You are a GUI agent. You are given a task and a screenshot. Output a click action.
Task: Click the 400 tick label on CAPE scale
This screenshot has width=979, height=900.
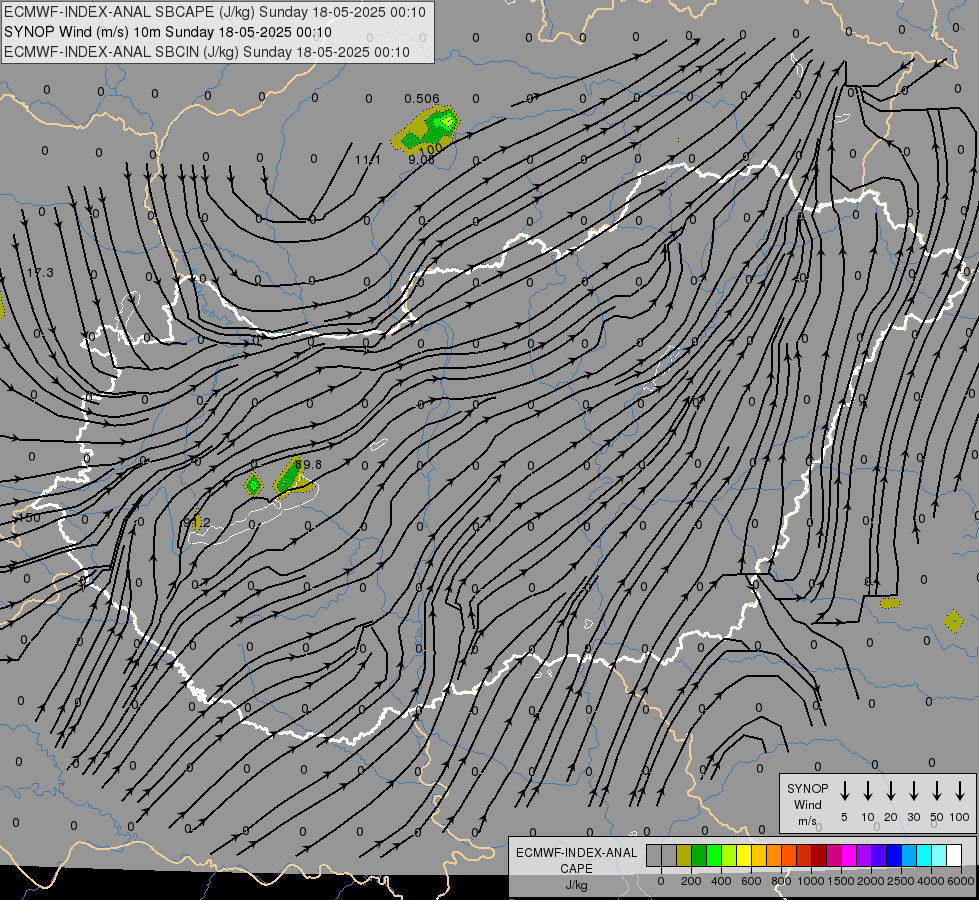(x=721, y=881)
